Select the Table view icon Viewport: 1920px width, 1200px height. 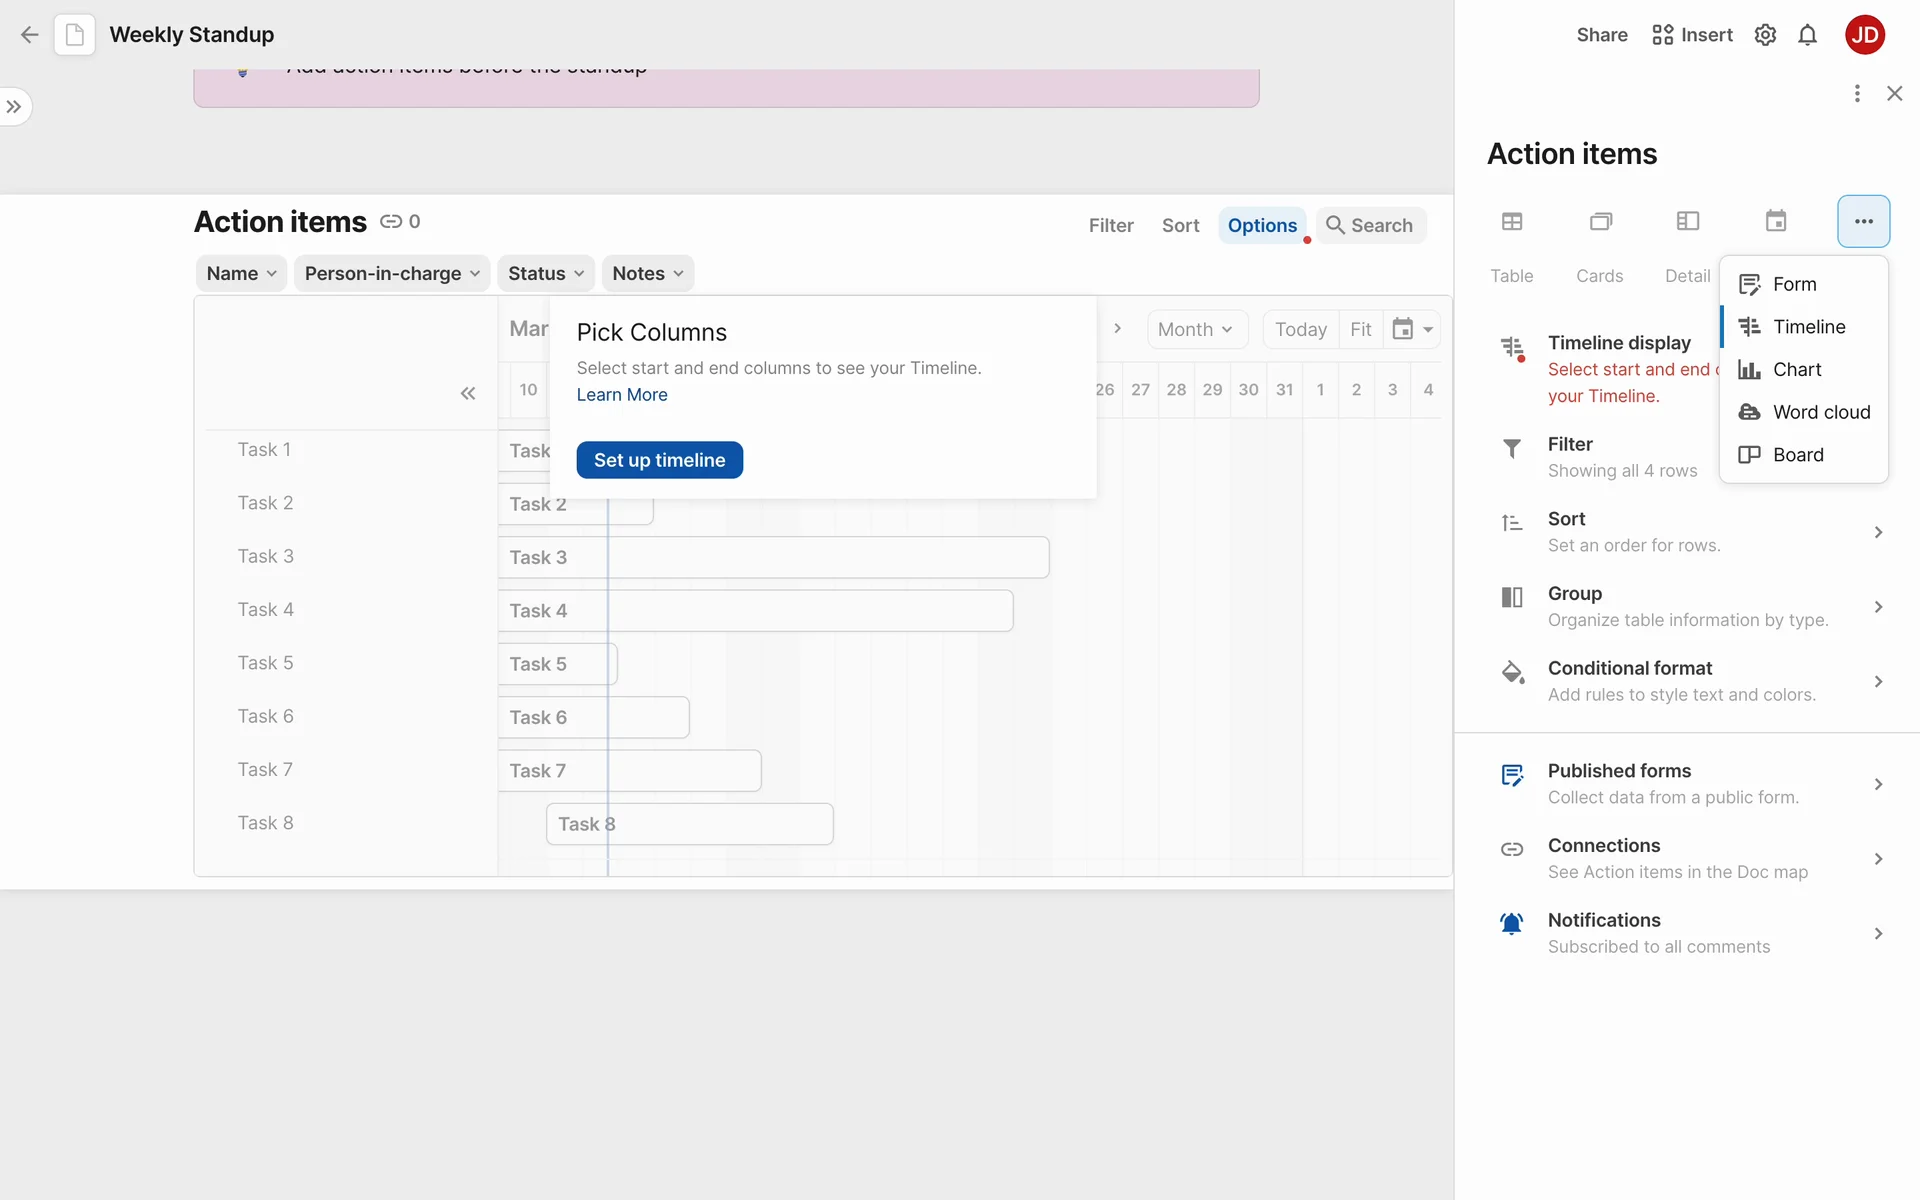(x=1512, y=221)
